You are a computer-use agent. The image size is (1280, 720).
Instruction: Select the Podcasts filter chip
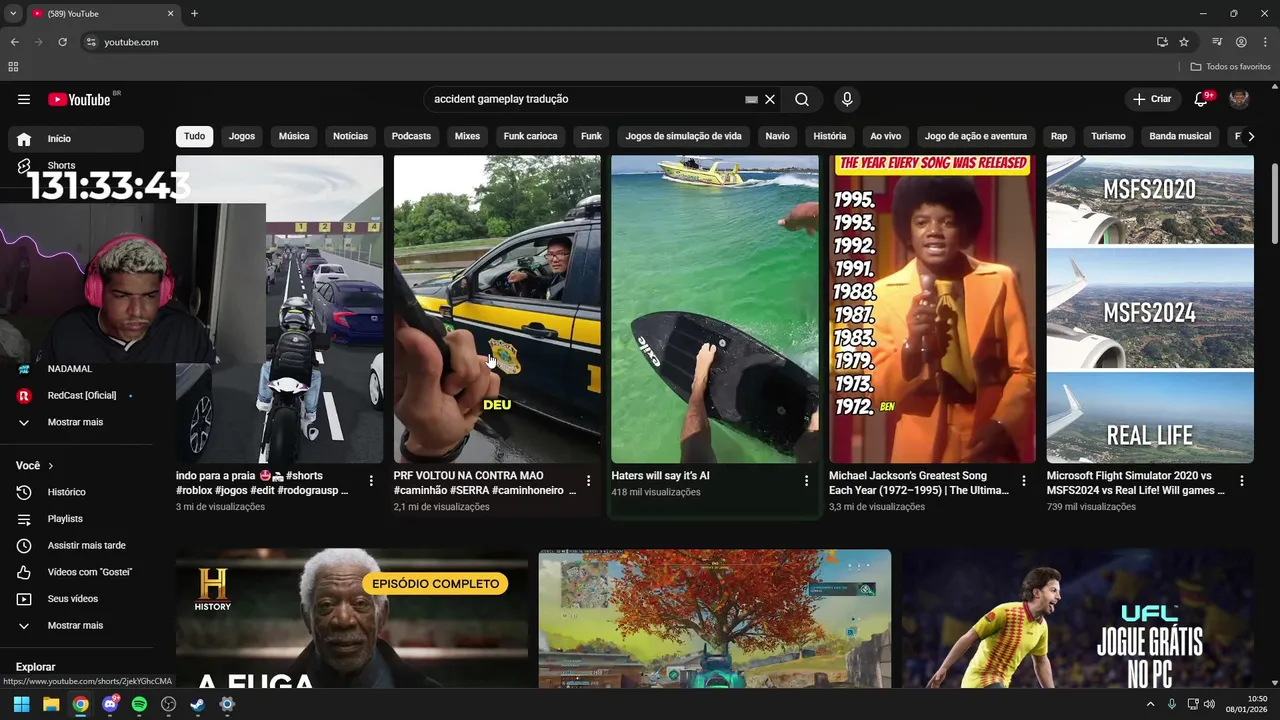tap(411, 136)
